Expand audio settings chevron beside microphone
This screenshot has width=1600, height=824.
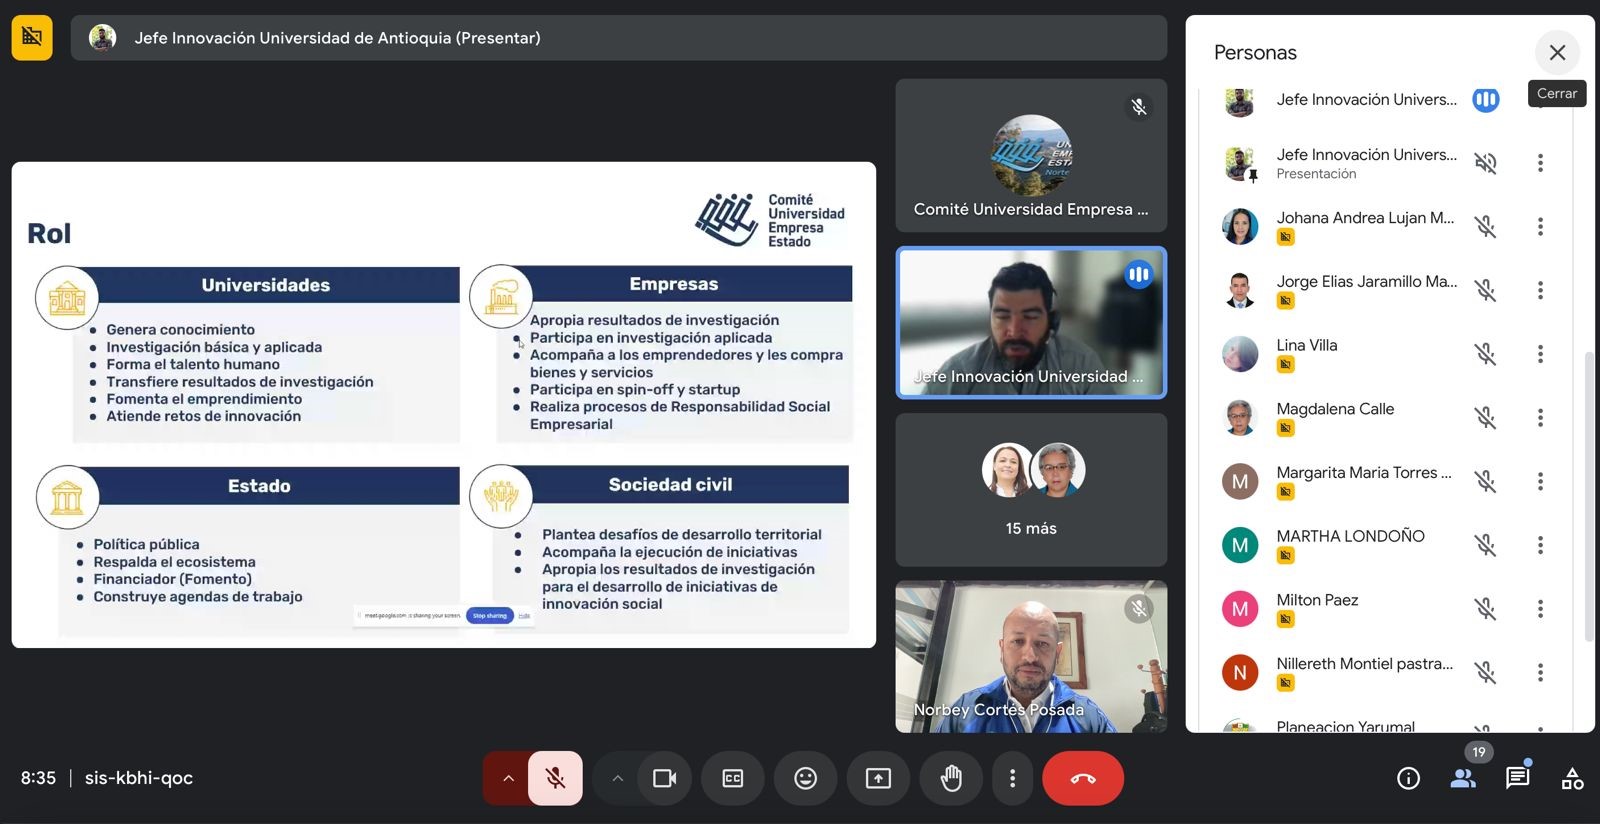pyautogui.click(x=508, y=778)
